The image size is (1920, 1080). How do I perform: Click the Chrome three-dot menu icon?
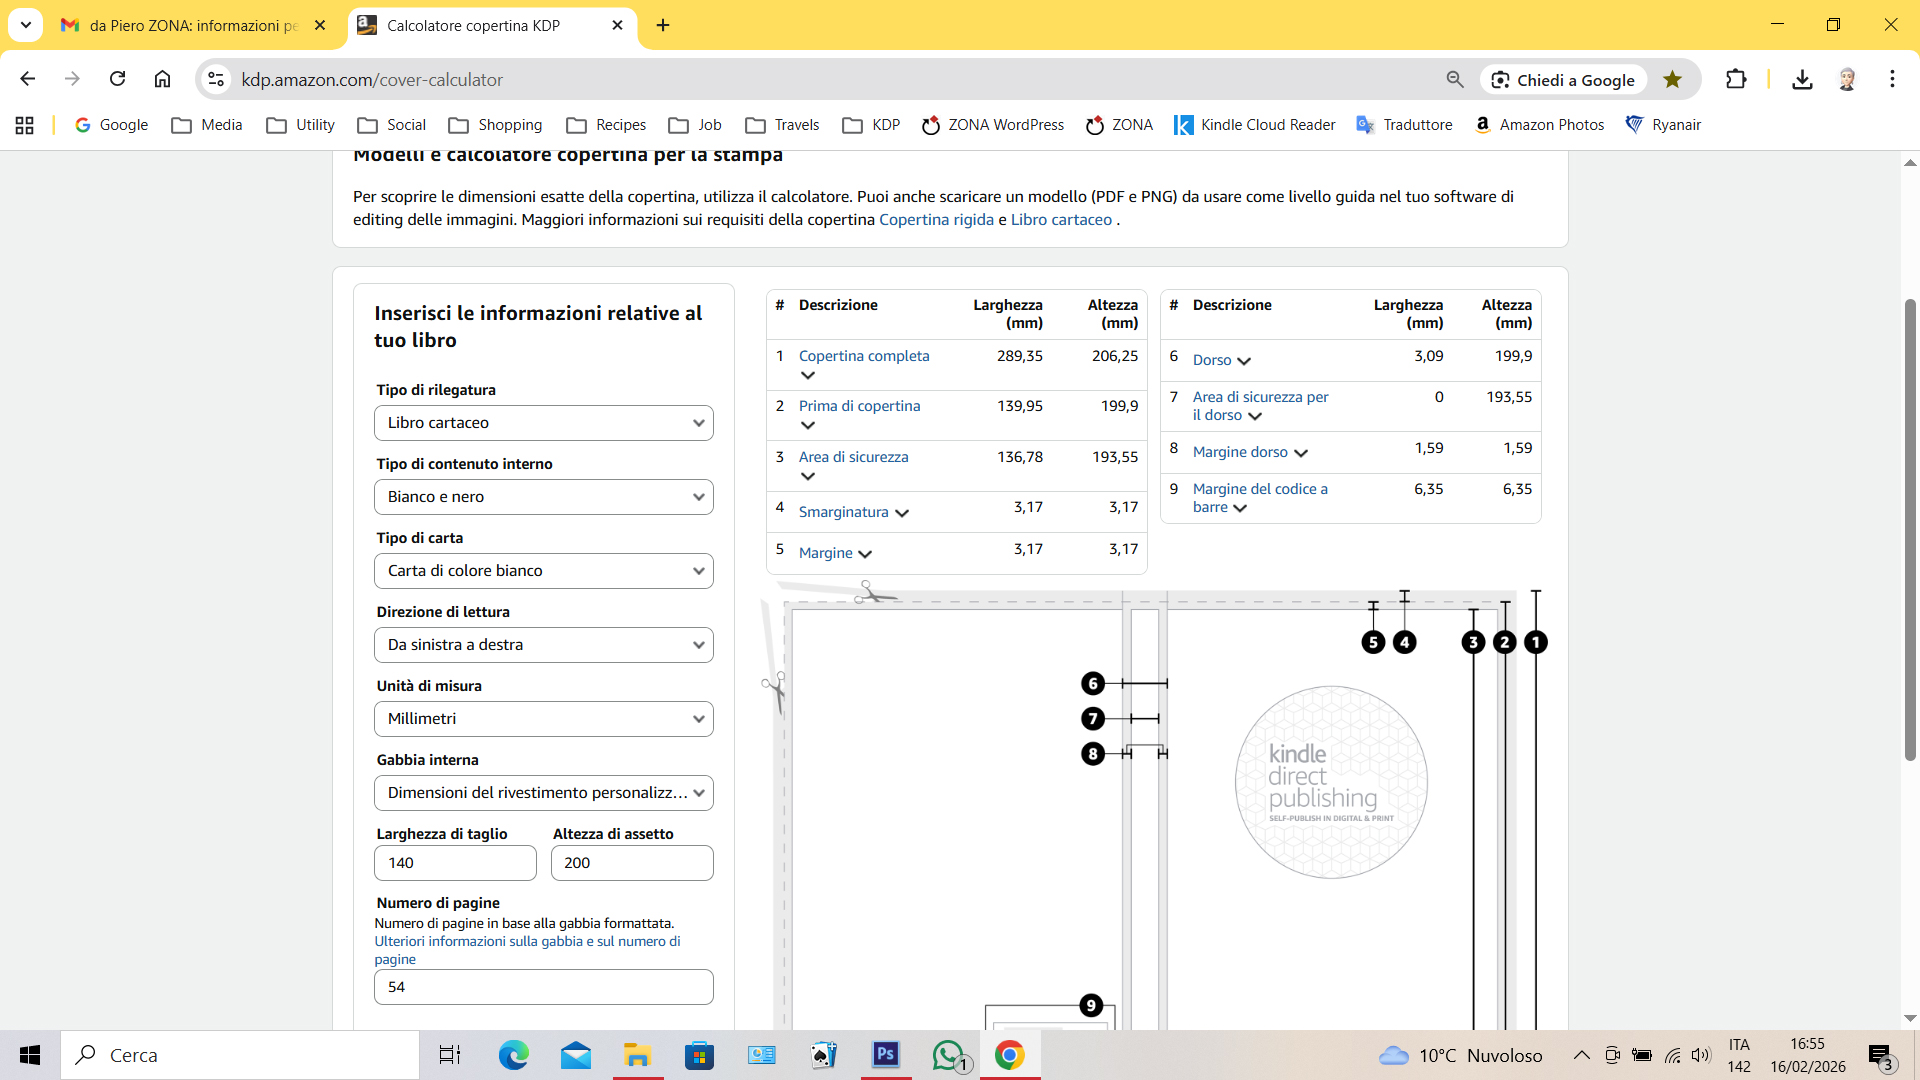[1892, 79]
